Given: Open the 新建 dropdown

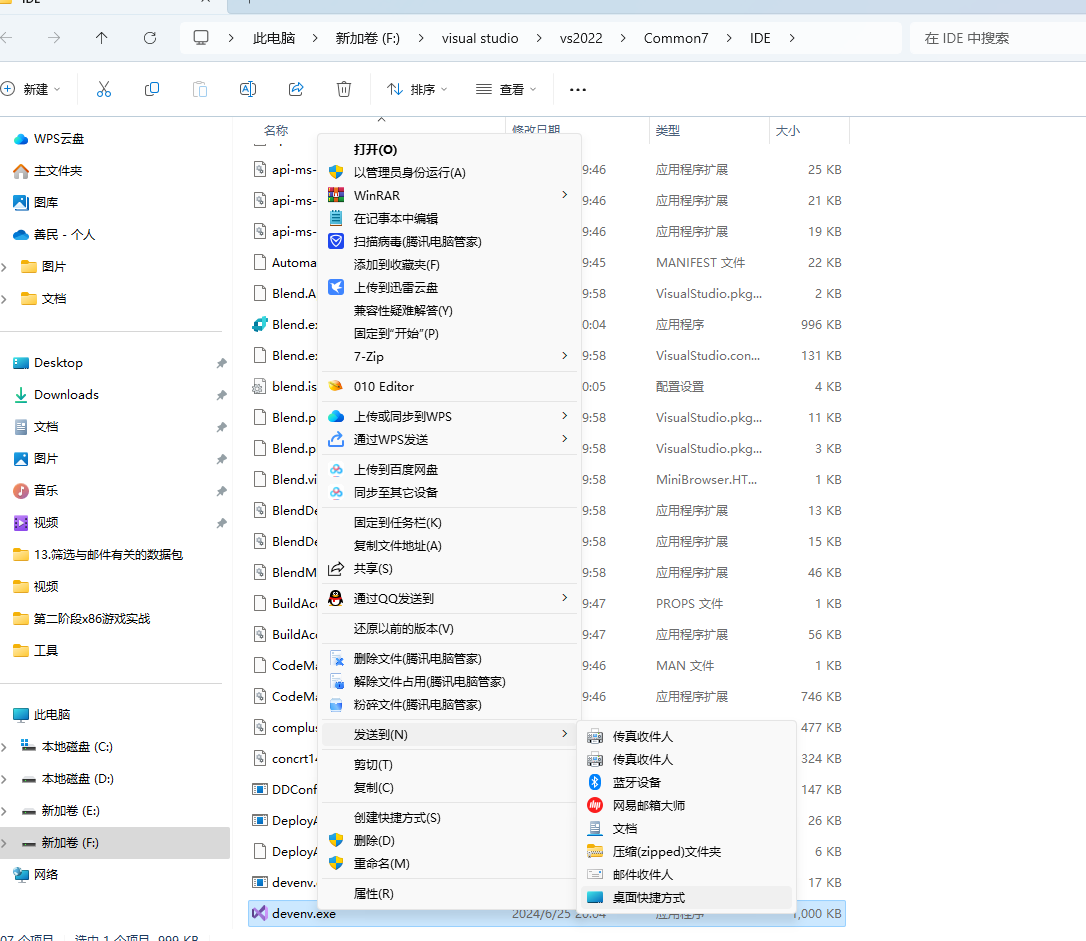Looking at the screenshot, I should (32, 89).
